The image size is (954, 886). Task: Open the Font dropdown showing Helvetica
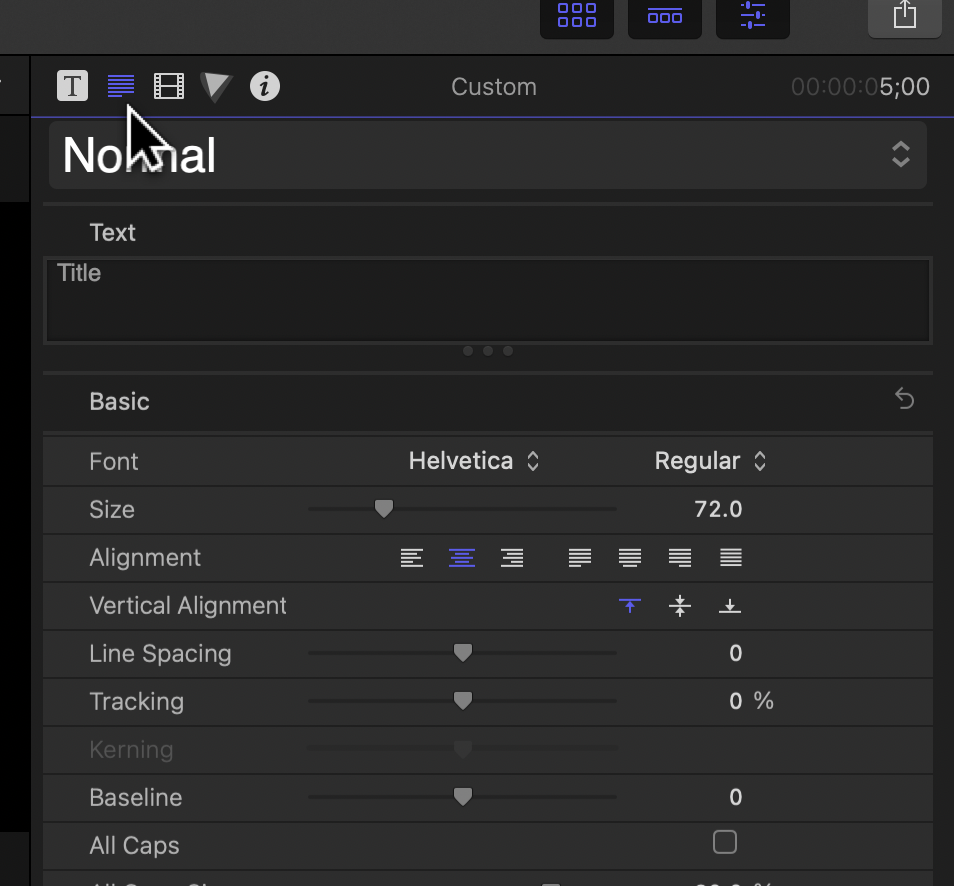[x=474, y=461]
